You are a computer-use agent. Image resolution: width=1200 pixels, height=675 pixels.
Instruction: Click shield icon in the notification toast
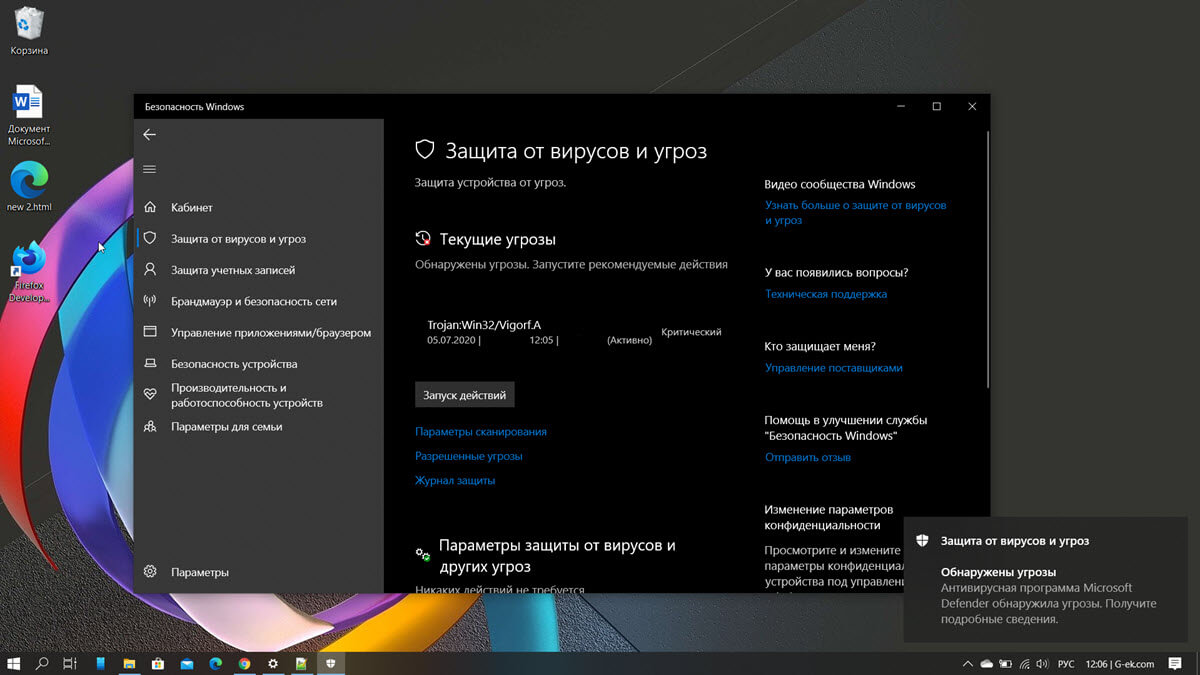click(x=923, y=540)
